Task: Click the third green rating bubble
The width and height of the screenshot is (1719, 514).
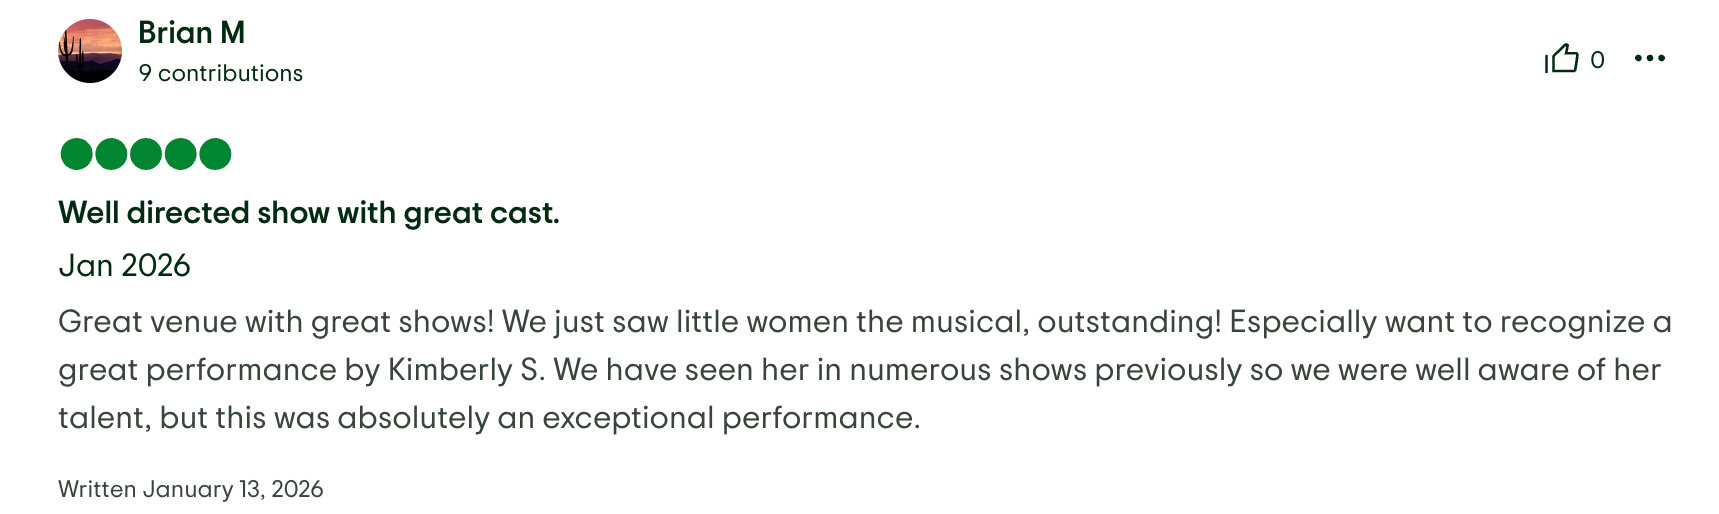Action: (x=146, y=154)
